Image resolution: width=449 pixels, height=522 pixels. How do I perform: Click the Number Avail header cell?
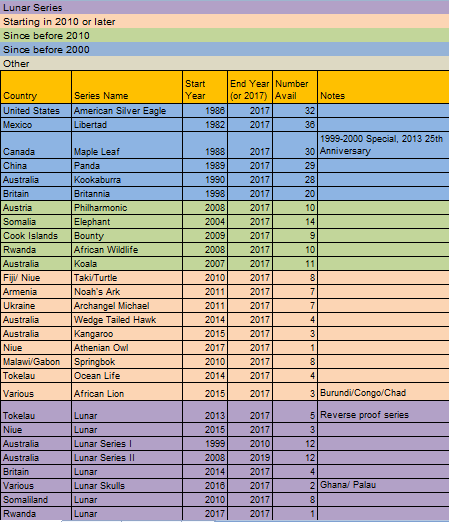[295, 87]
